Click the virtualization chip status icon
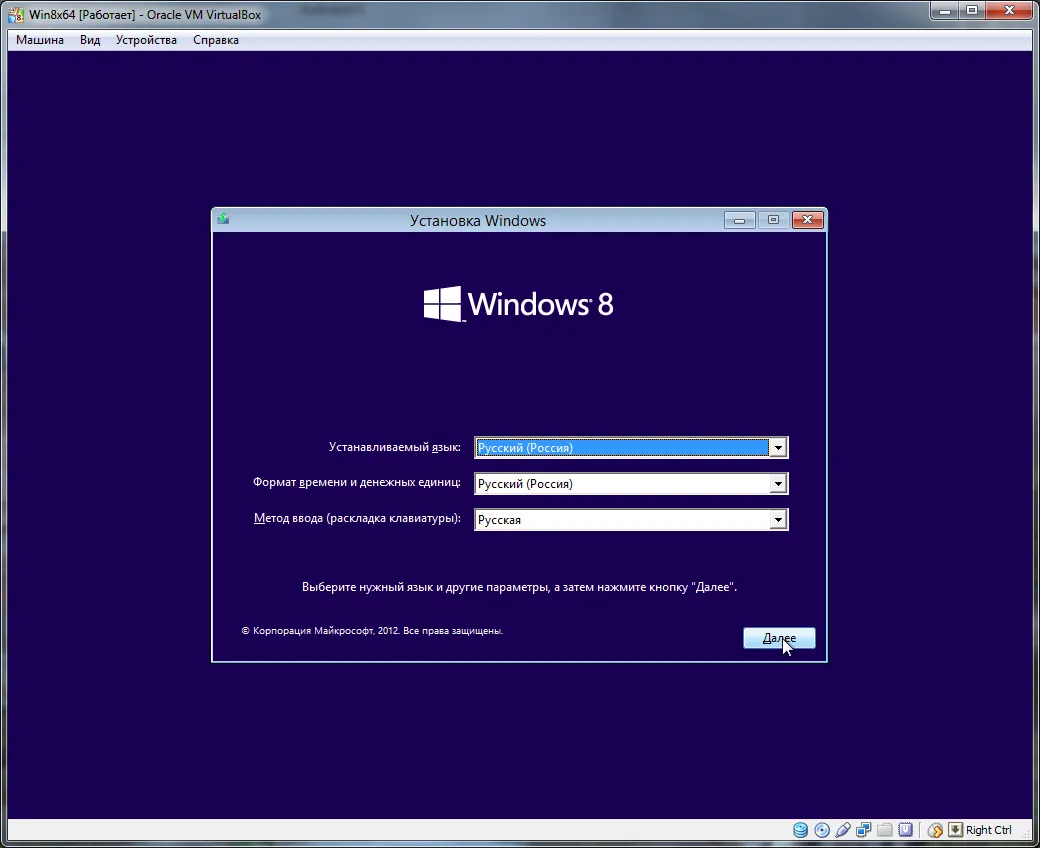Image resolution: width=1040 pixels, height=848 pixels. pyautogui.click(x=905, y=829)
